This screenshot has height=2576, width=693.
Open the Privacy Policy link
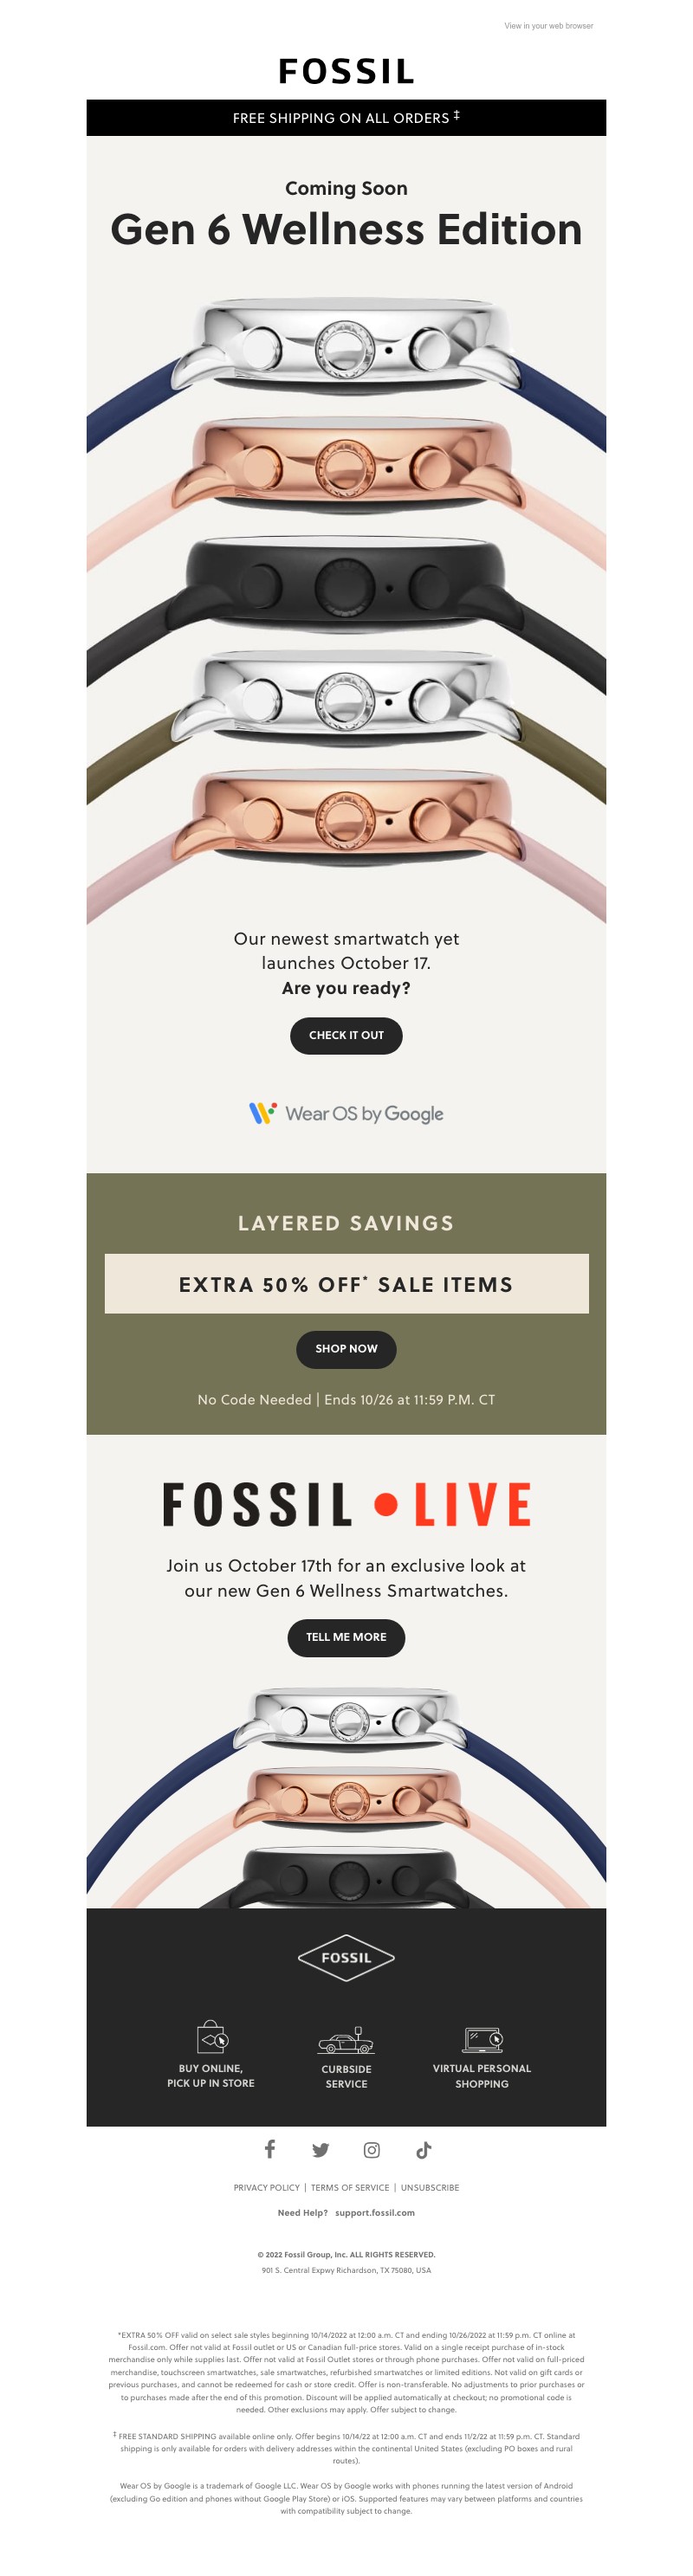(267, 2187)
